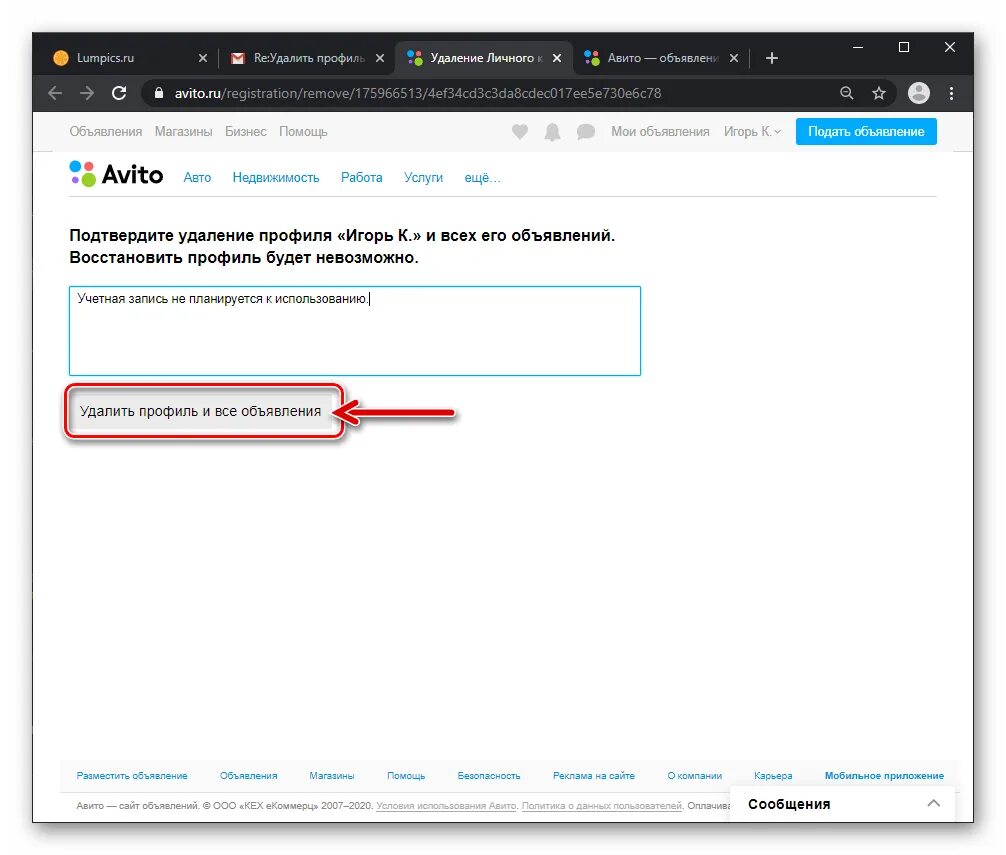Close the Re:Удалить профиль tab
Viewport: 1006px width, 855px height.
tap(380, 58)
